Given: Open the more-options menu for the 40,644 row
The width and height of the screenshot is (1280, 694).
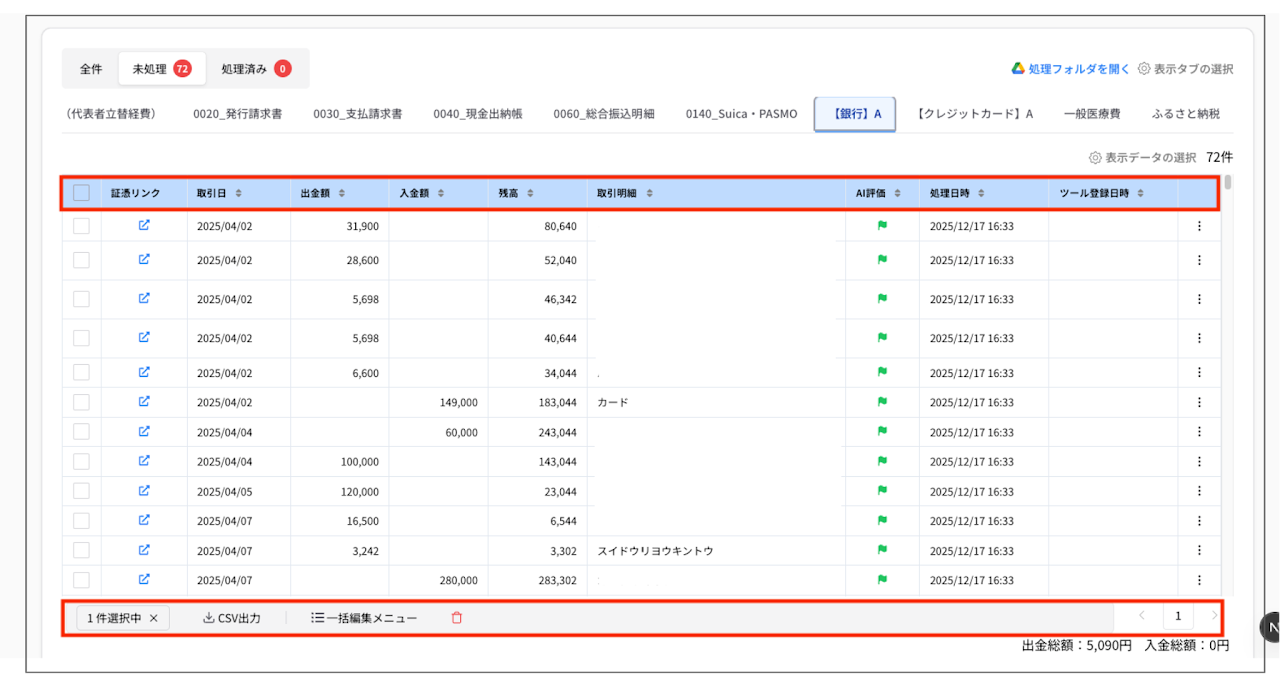Looking at the screenshot, I should pyautogui.click(x=1199, y=338).
